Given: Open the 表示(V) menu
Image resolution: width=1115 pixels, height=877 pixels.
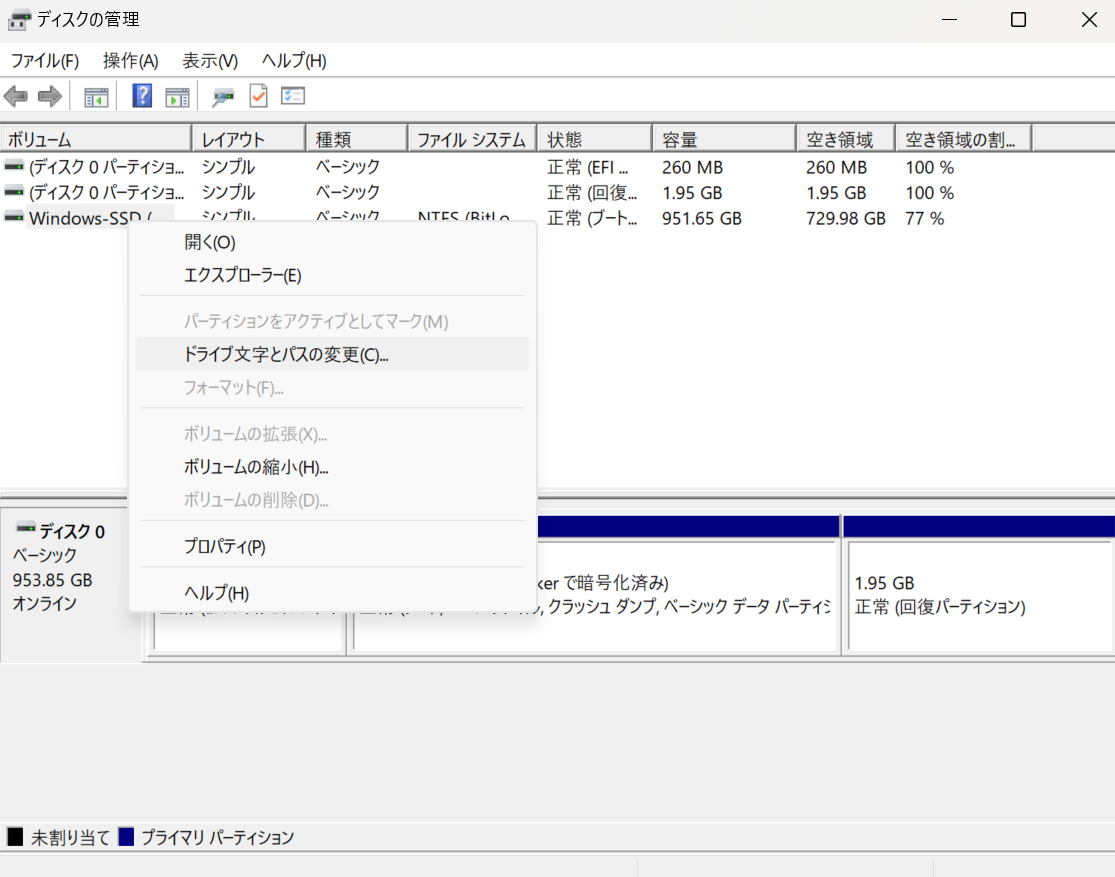Looking at the screenshot, I should point(210,60).
